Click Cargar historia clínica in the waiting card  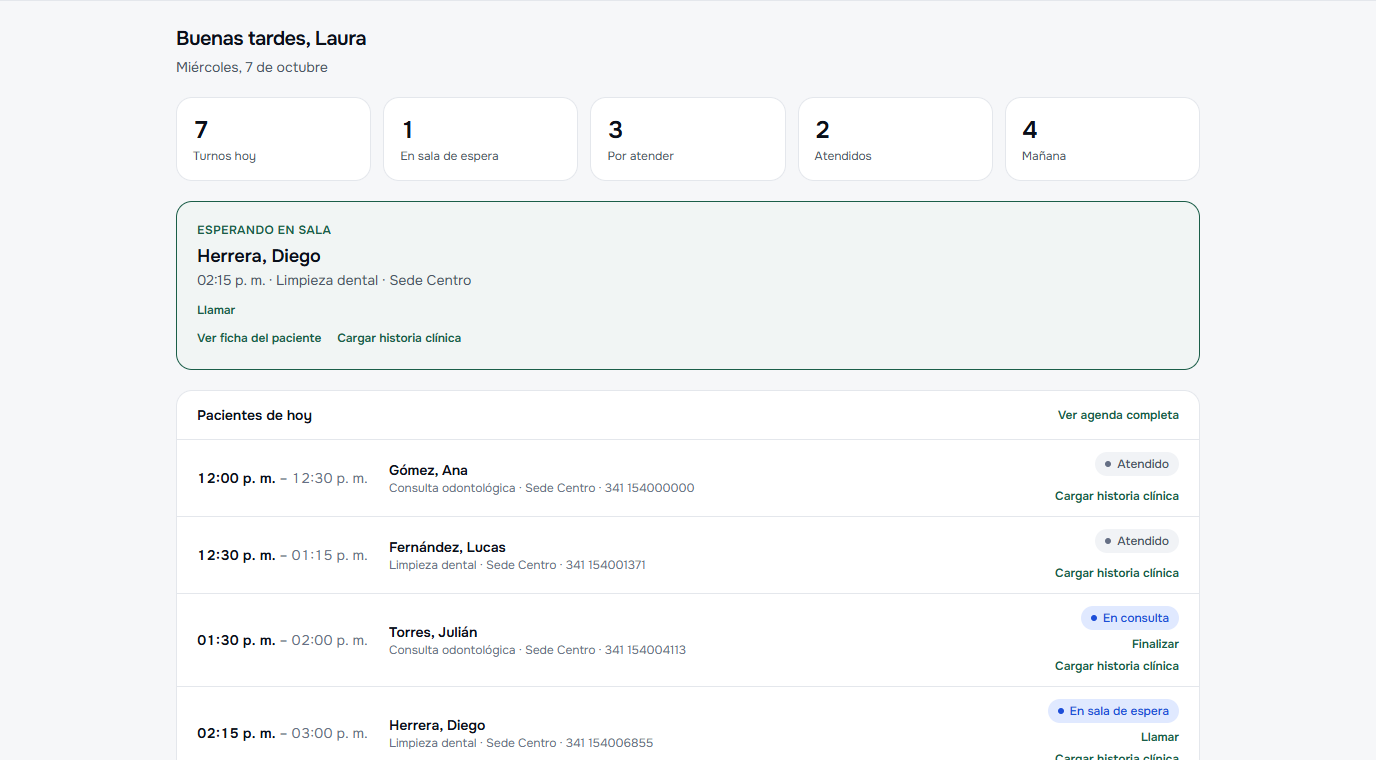tap(399, 338)
